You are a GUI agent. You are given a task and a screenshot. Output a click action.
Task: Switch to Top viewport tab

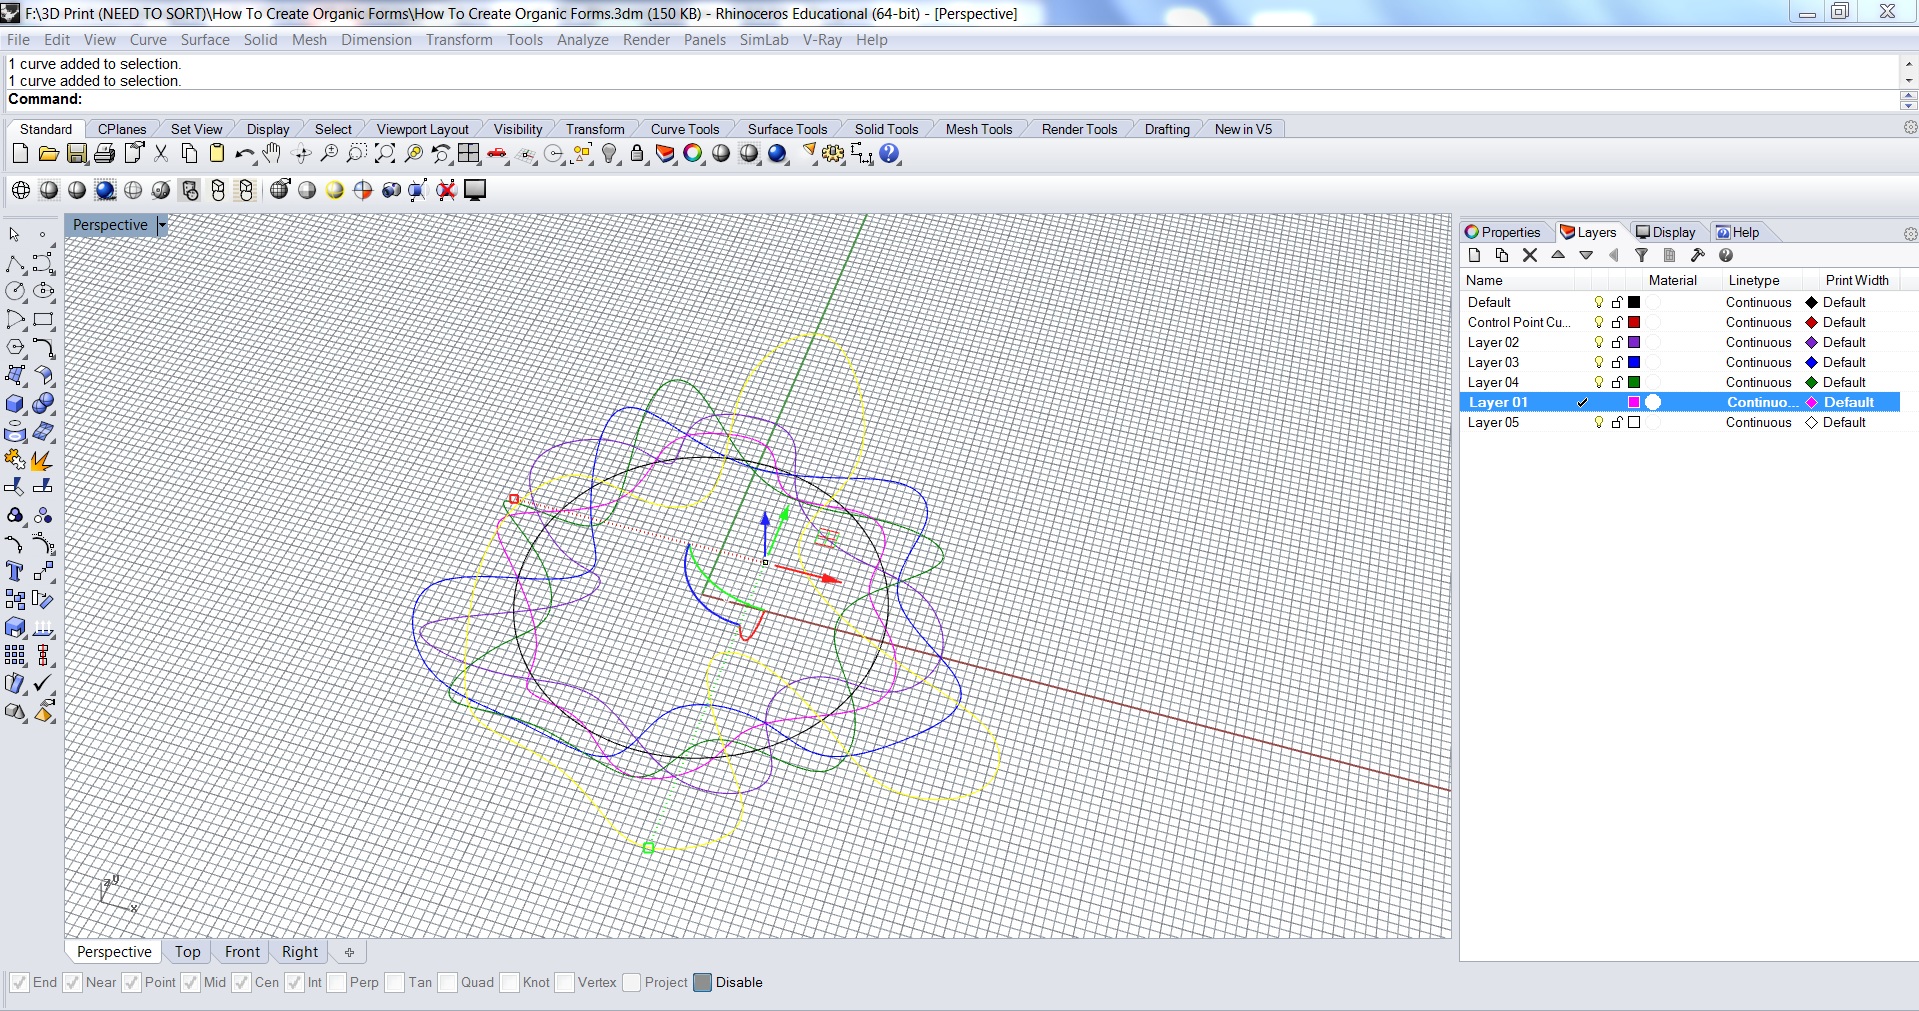click(x=187, y=952)
